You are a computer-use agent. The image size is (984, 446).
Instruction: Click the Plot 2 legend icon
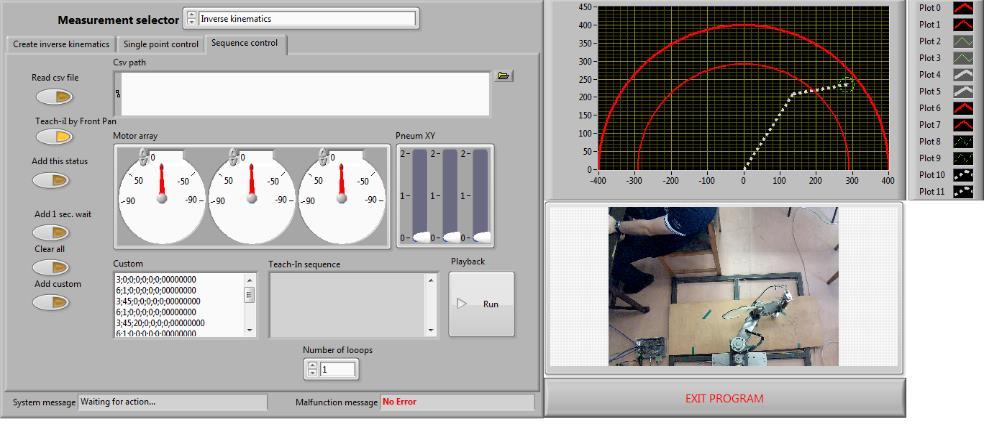tap(963, 41)
